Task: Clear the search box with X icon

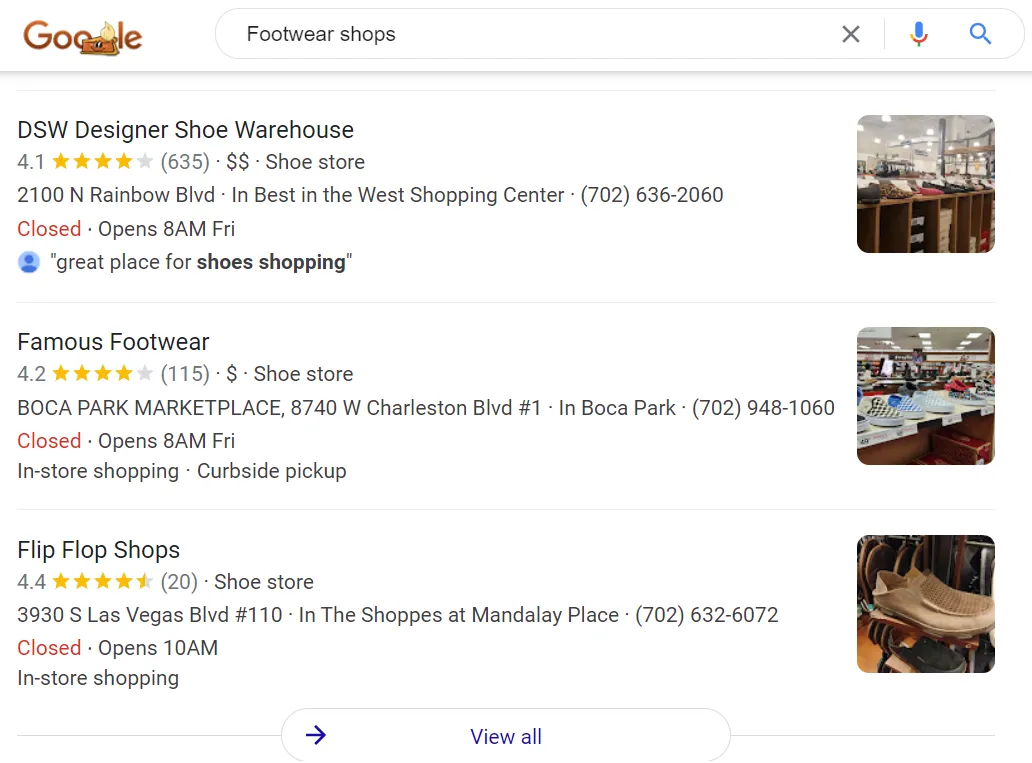Action: point(850,34)
